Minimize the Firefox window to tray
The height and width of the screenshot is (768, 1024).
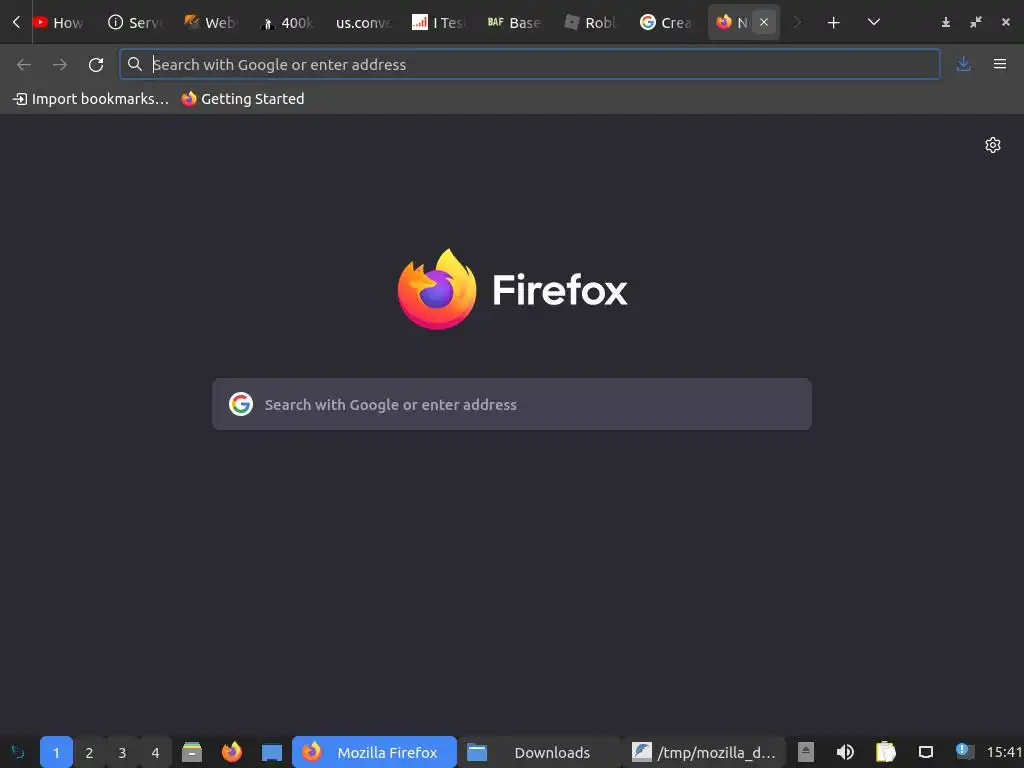(946, 23)
